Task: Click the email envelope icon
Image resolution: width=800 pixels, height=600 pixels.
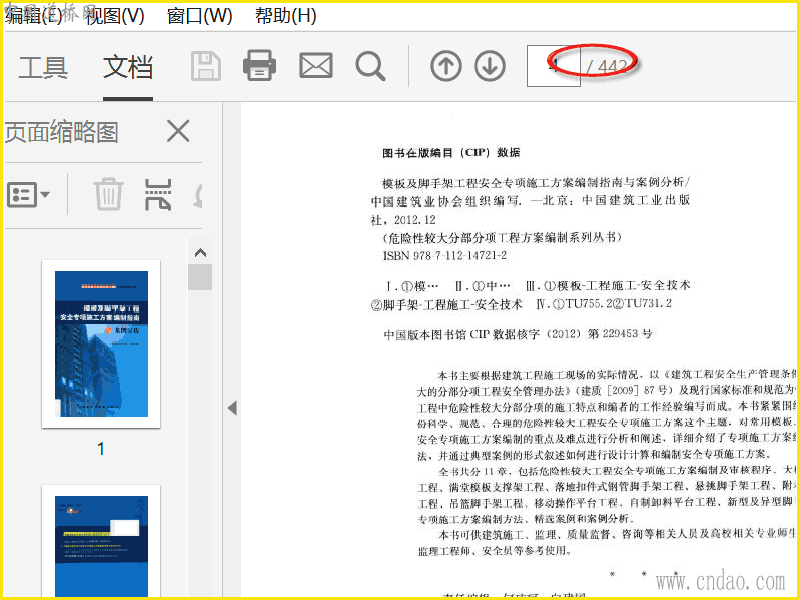Action: 316,66
